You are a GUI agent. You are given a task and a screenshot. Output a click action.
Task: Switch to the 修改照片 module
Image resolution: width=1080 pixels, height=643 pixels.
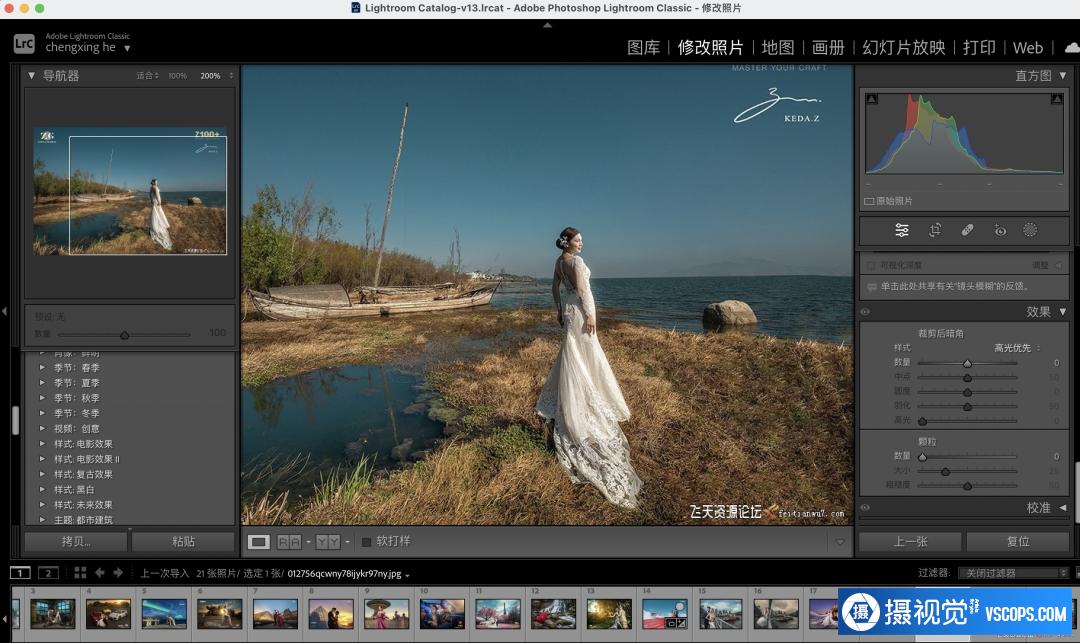[x=711, y=48]
